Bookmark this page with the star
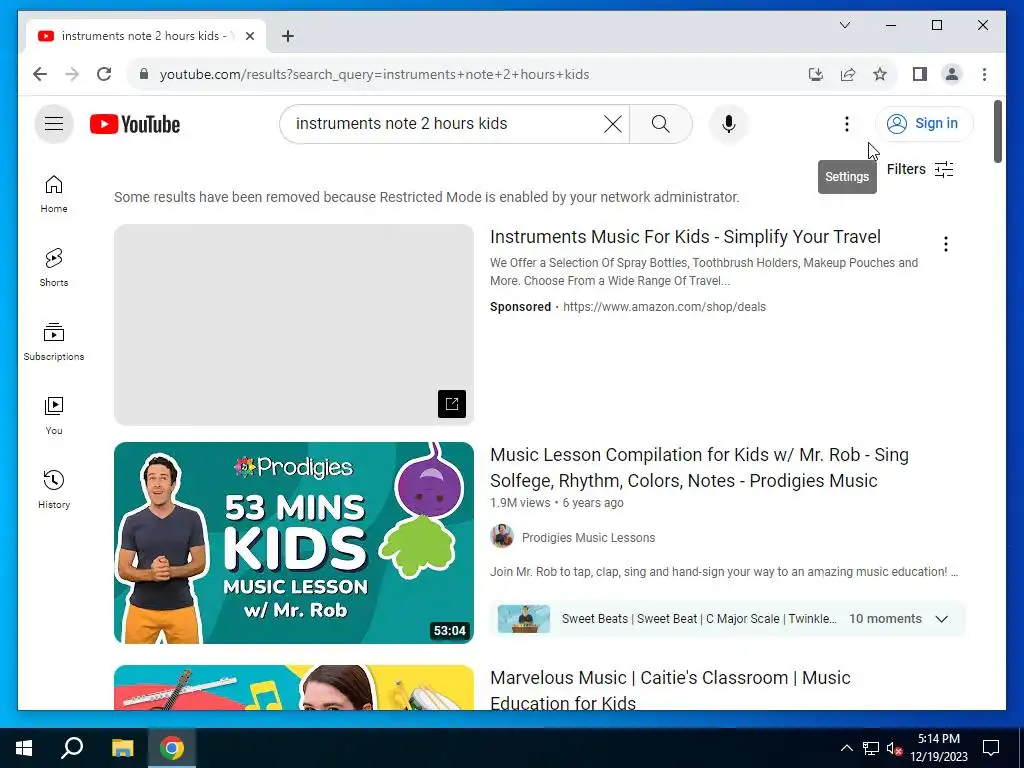Viewport: 1024px width, 768px height. pos(880,74)
